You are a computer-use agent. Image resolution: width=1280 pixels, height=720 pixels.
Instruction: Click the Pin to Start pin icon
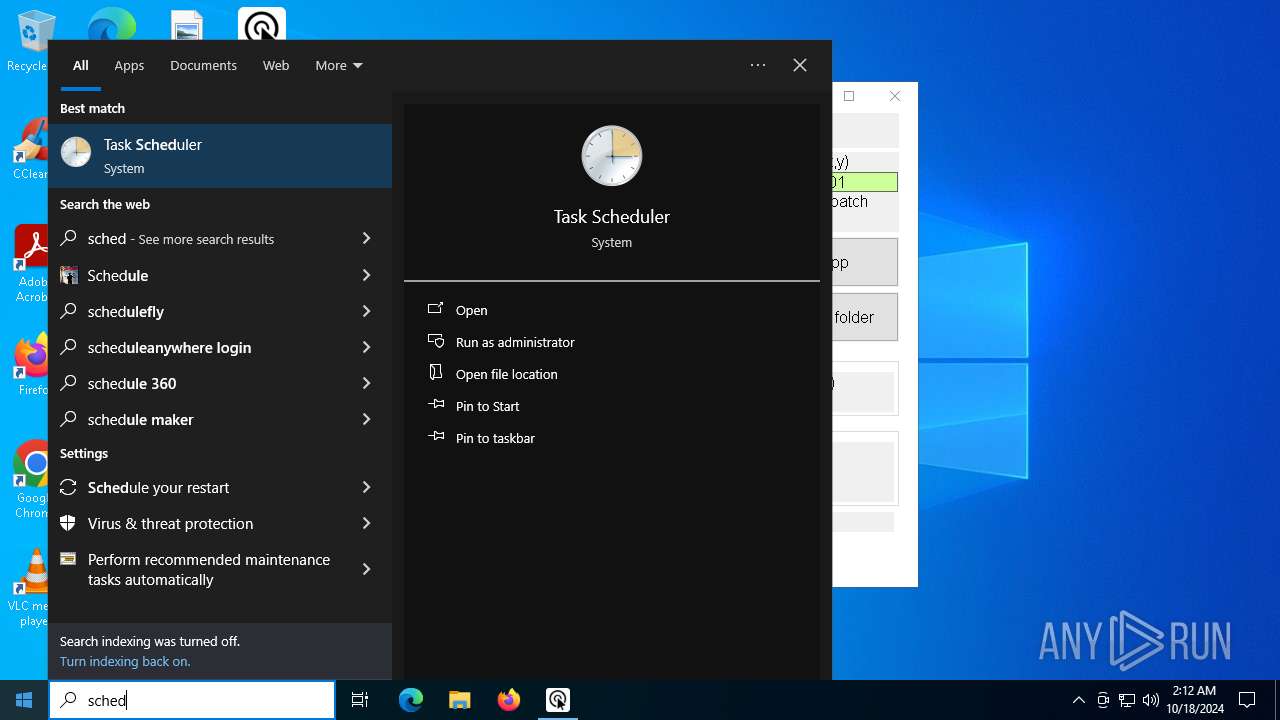point(436,405)
